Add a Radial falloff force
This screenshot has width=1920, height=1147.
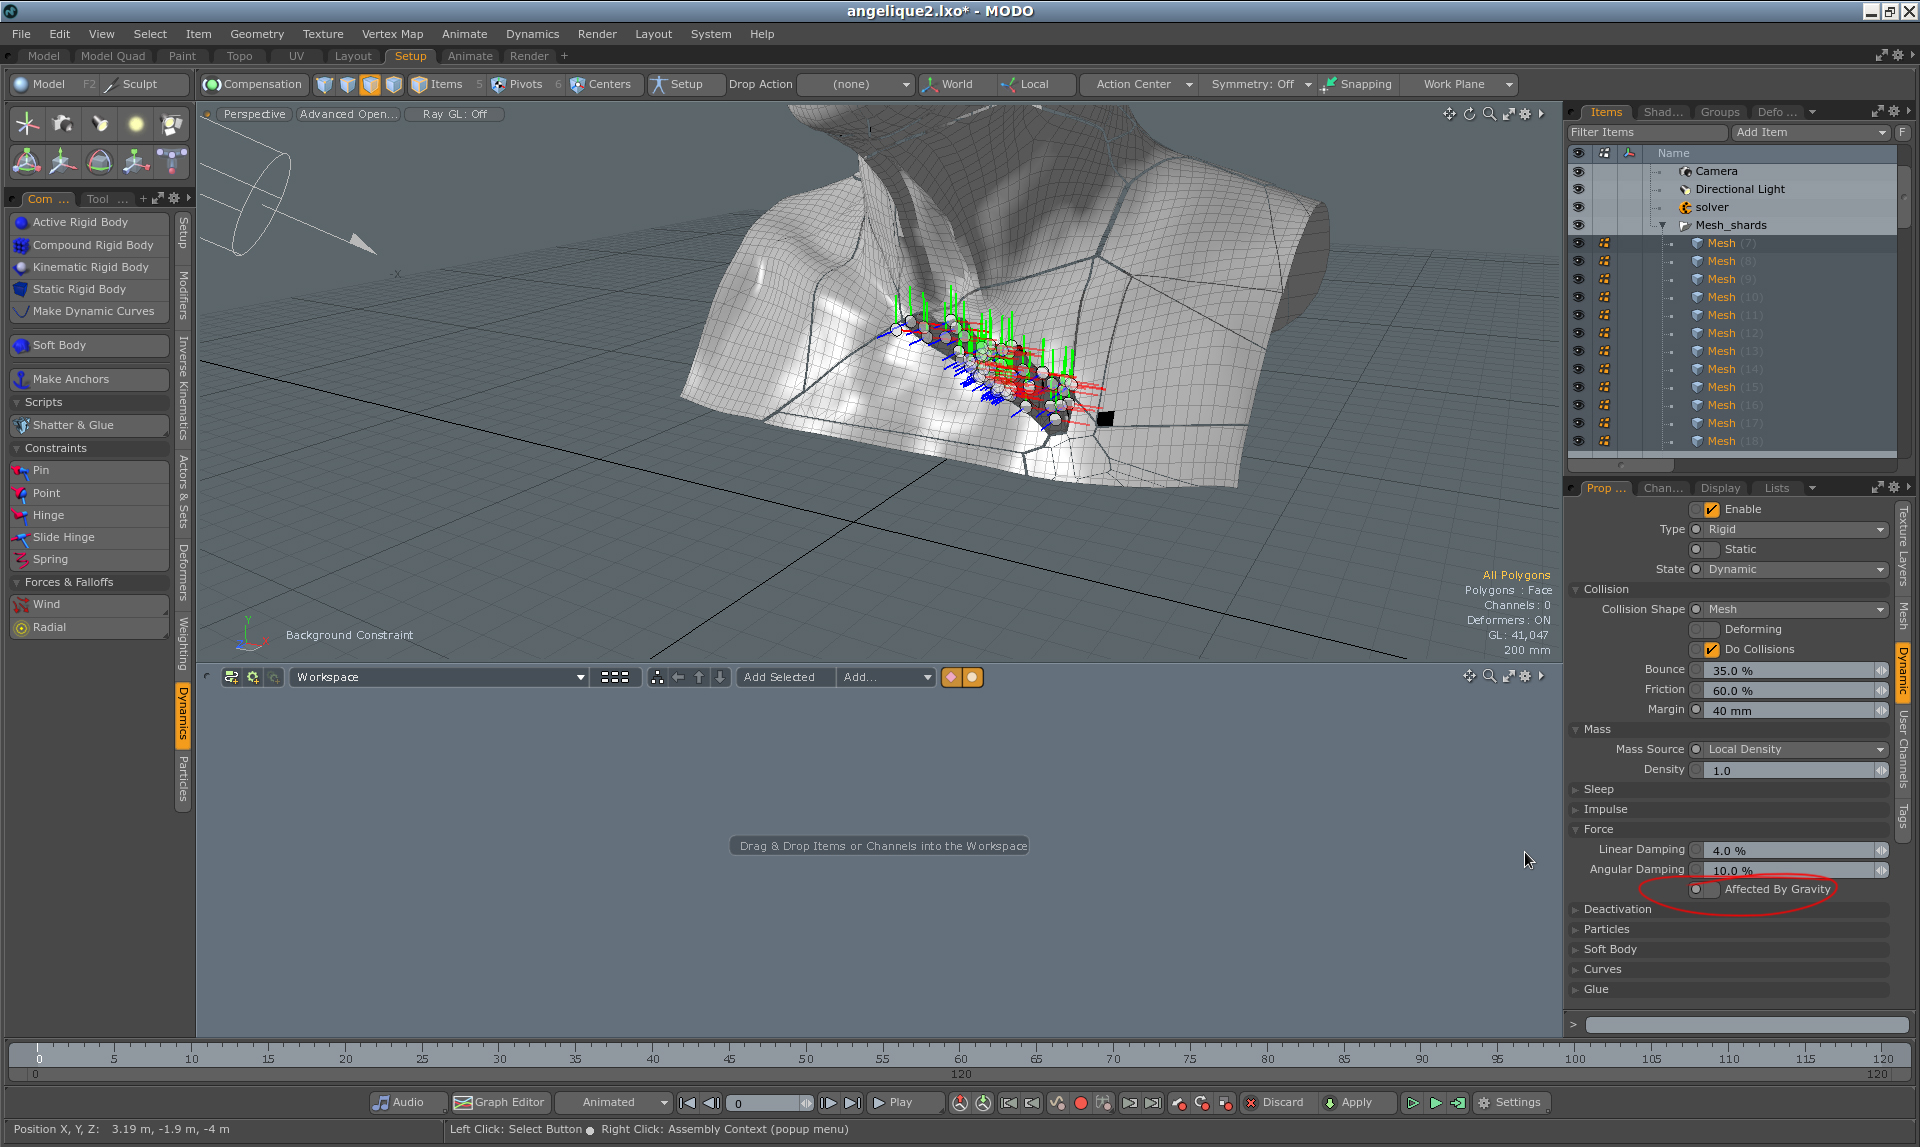tap(89, 627)
